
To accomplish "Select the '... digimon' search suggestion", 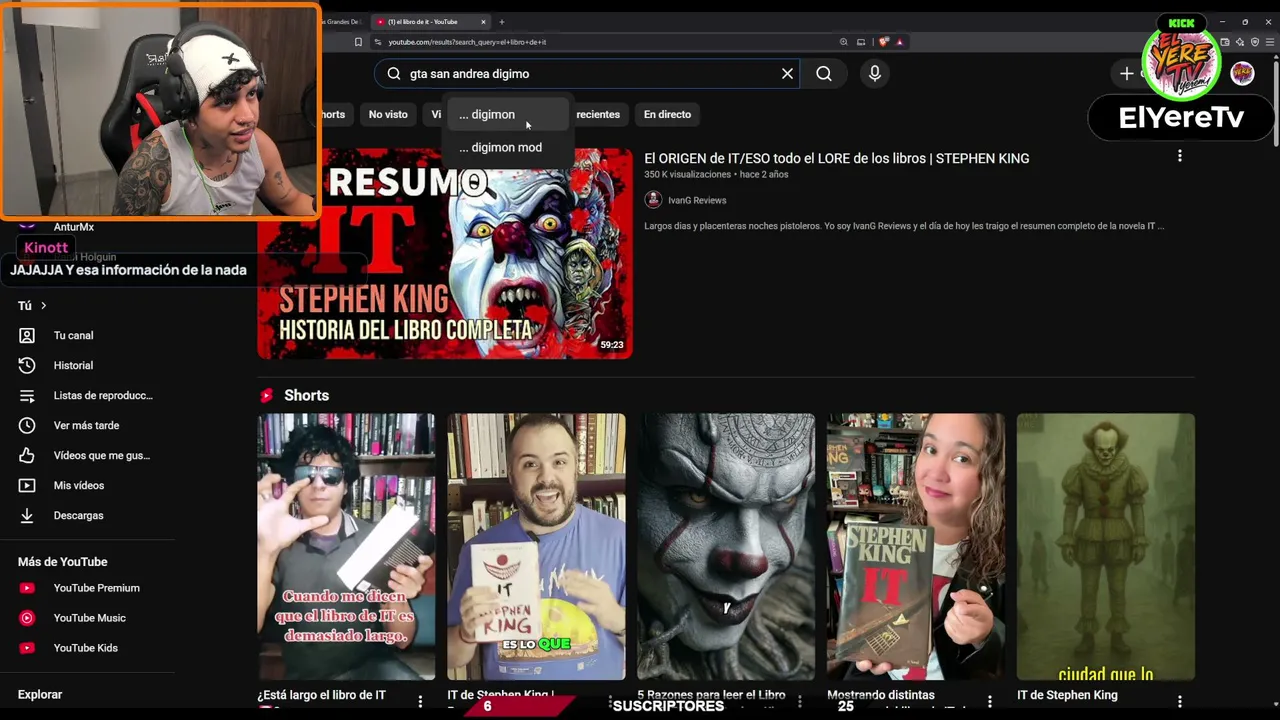I will pos(510,115).
